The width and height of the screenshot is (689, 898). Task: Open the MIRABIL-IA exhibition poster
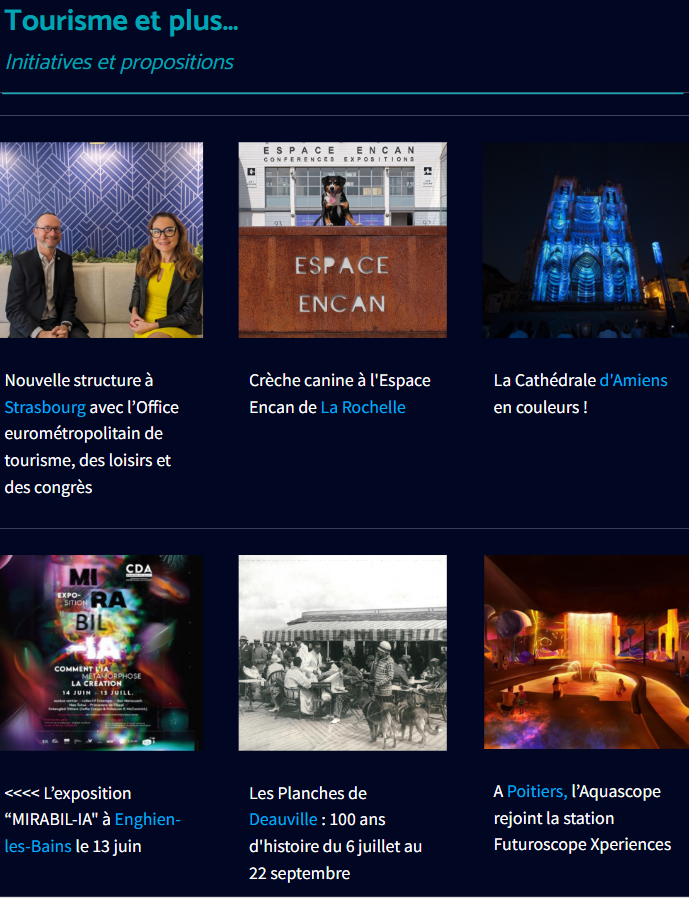pos(101,653)
